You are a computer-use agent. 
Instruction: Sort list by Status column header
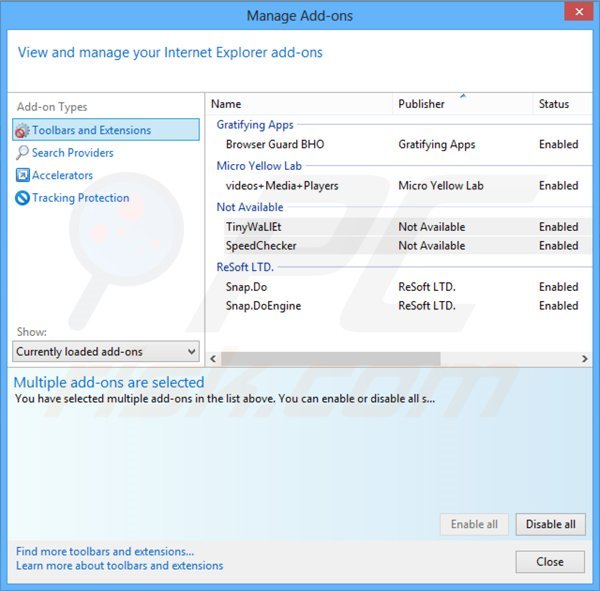tap(562, 104)
